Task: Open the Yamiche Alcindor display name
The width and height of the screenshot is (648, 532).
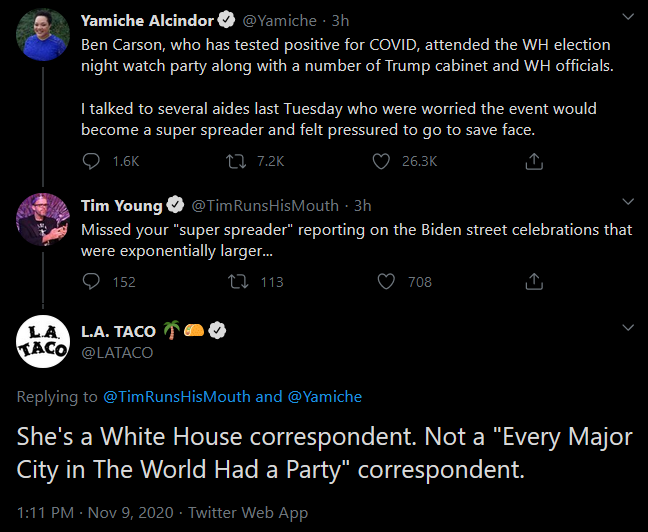Action: click(147, 20)
